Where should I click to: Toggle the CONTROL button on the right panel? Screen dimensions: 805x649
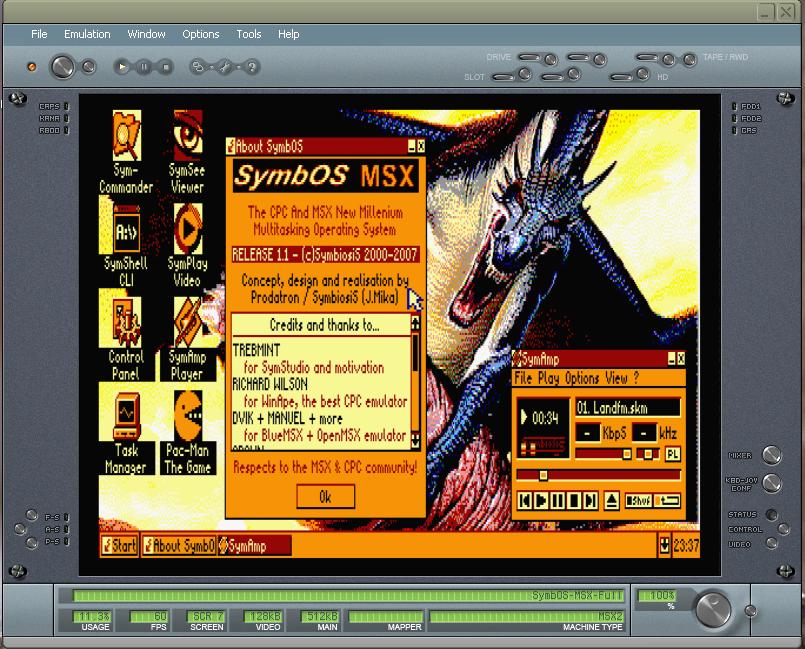[783, 529]
